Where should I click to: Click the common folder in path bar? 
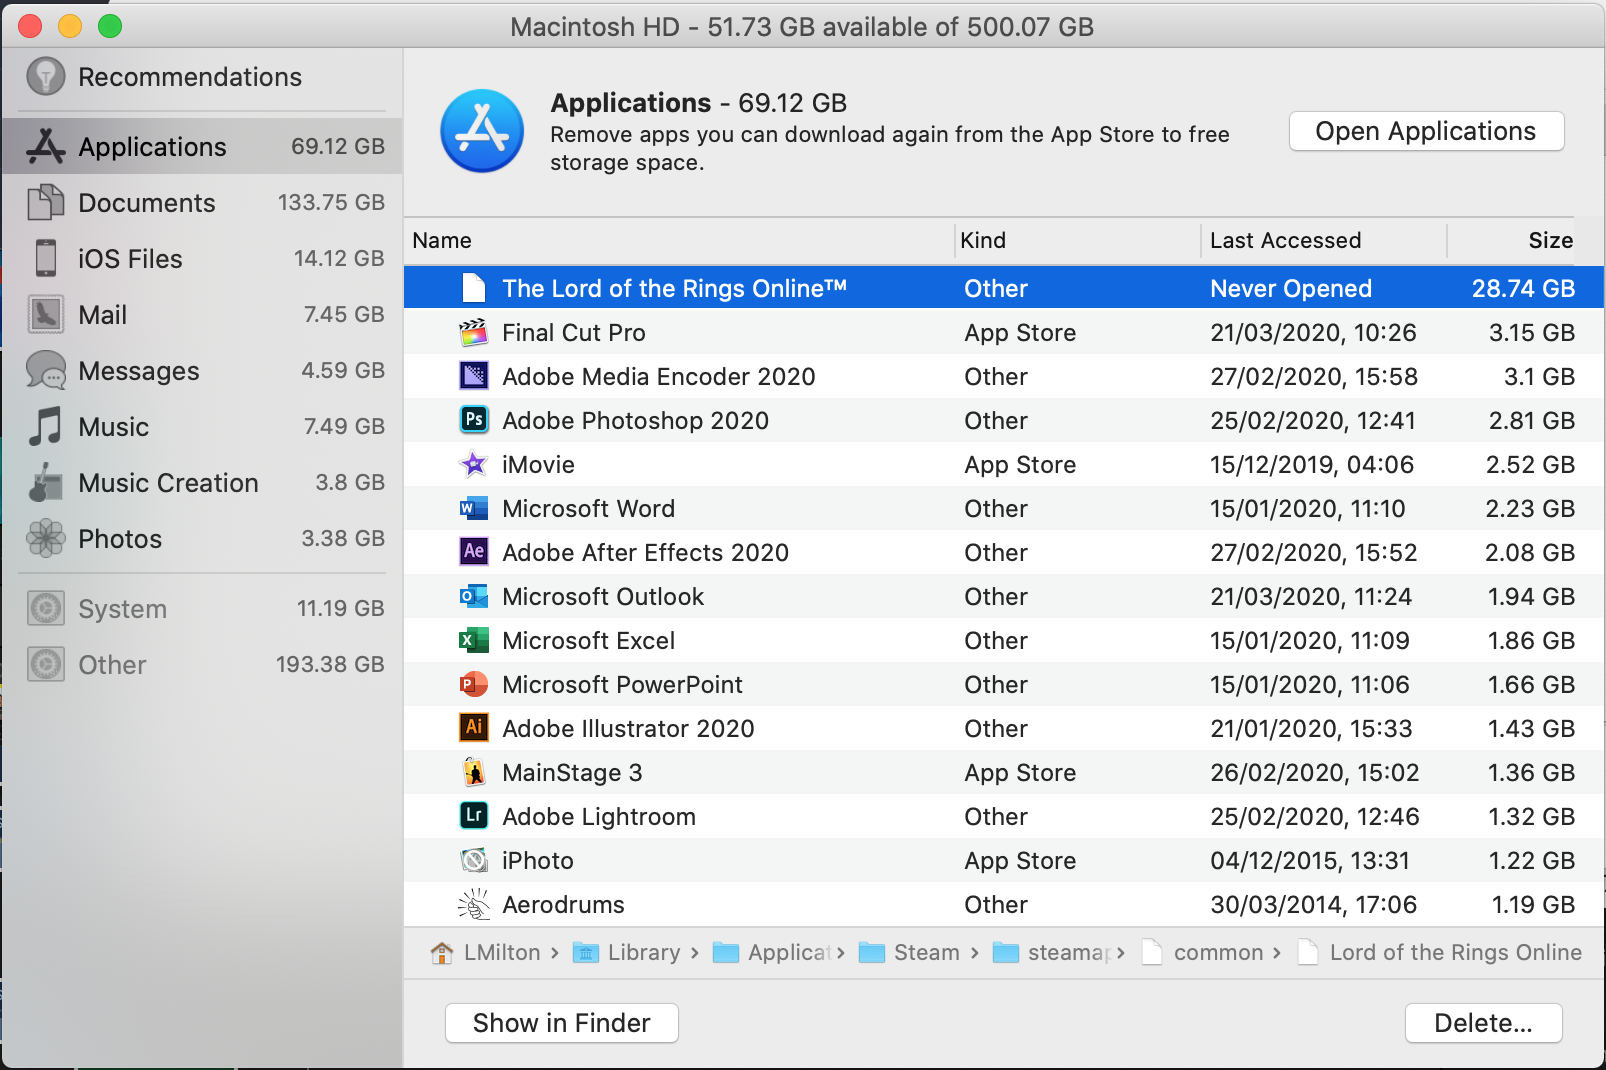point(1203,952)
